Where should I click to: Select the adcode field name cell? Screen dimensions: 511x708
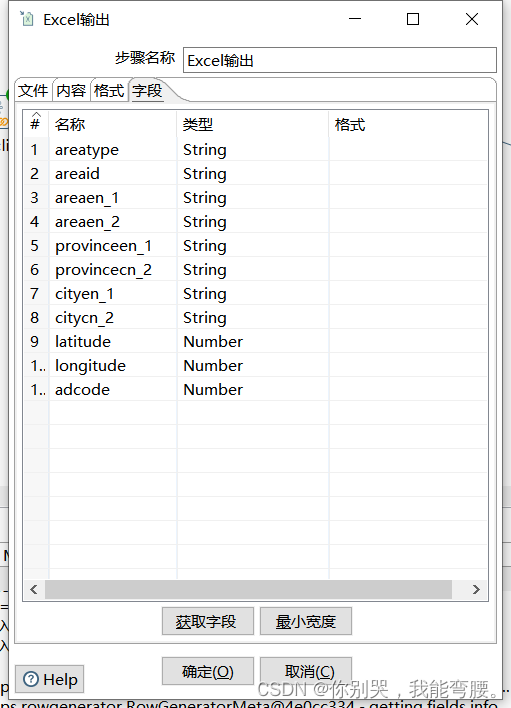pyautogui.click(x=113, y=389)
